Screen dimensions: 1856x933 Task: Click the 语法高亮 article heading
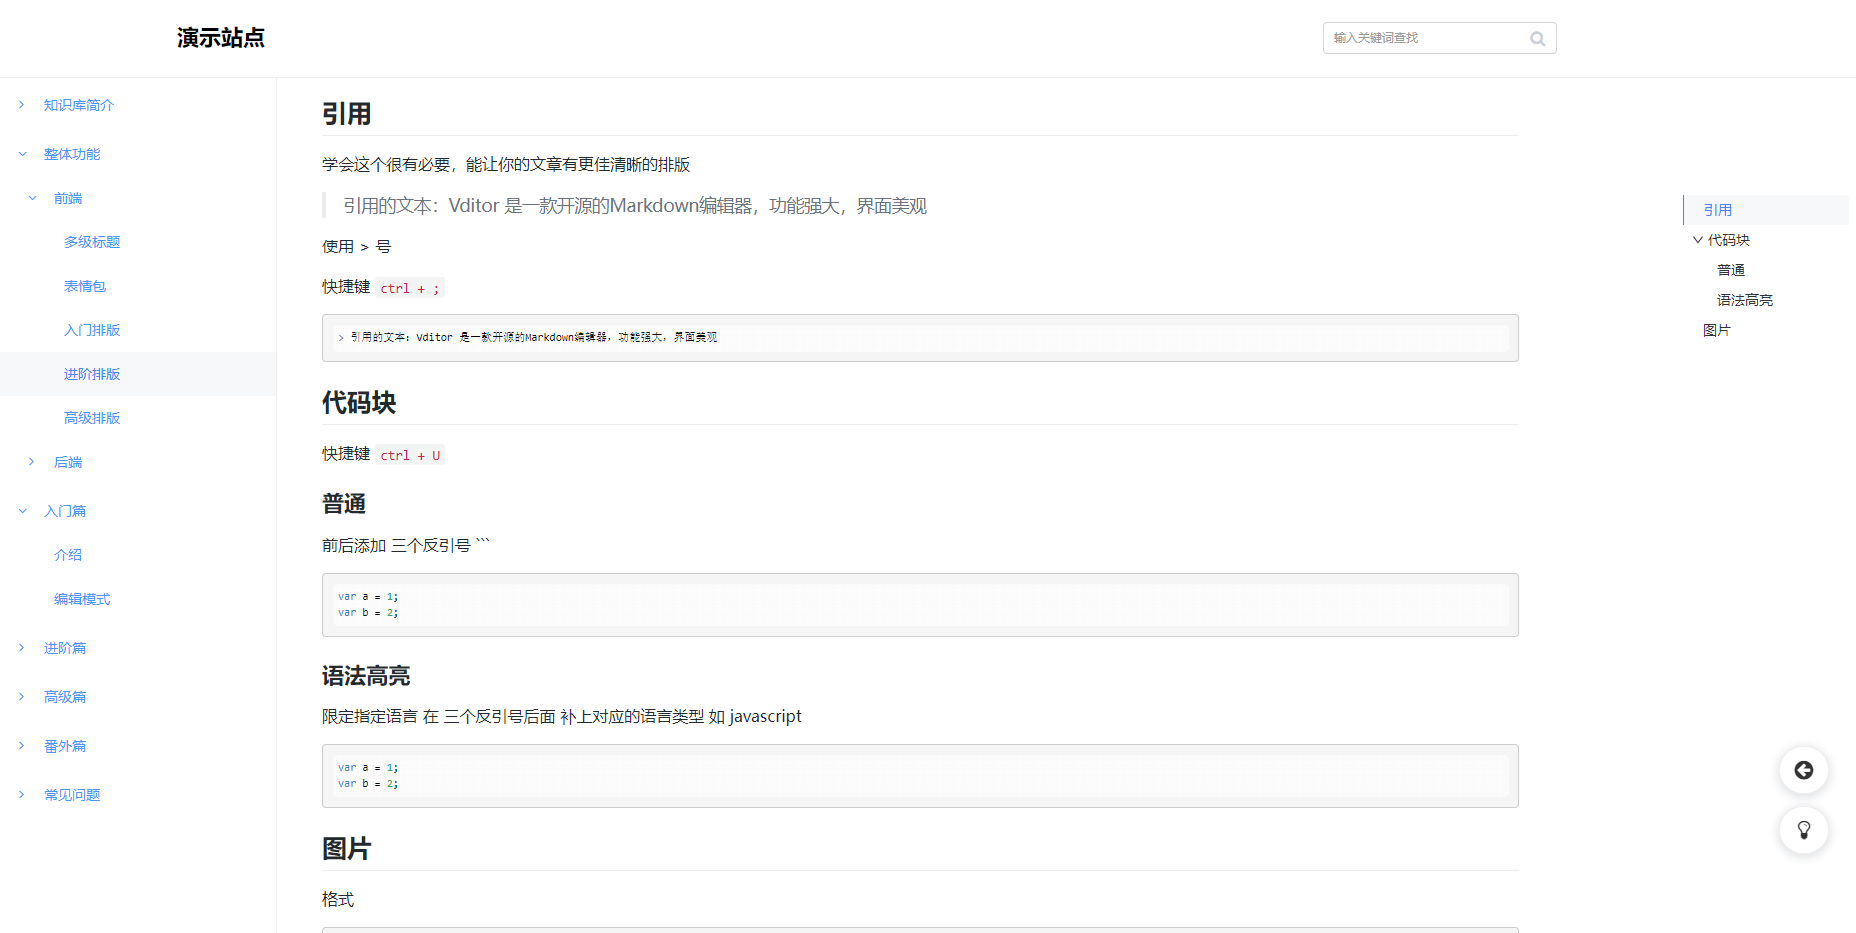point(366,676)
